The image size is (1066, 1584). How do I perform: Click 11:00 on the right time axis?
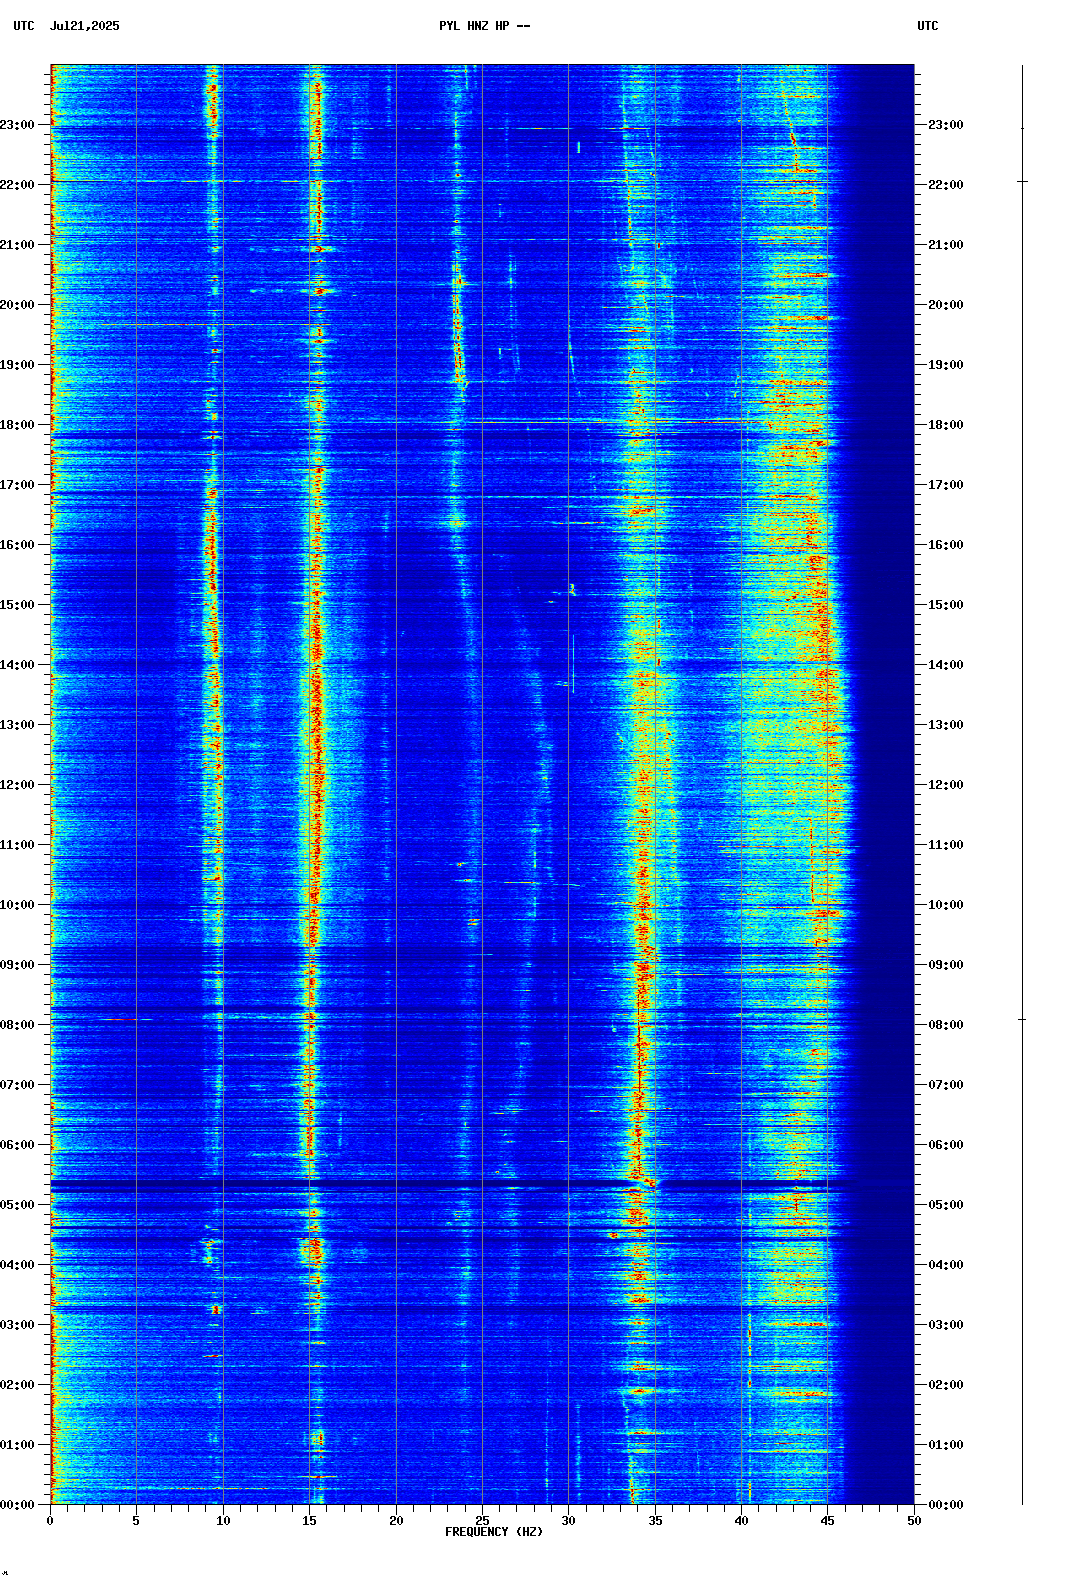[x=946, y=845]
